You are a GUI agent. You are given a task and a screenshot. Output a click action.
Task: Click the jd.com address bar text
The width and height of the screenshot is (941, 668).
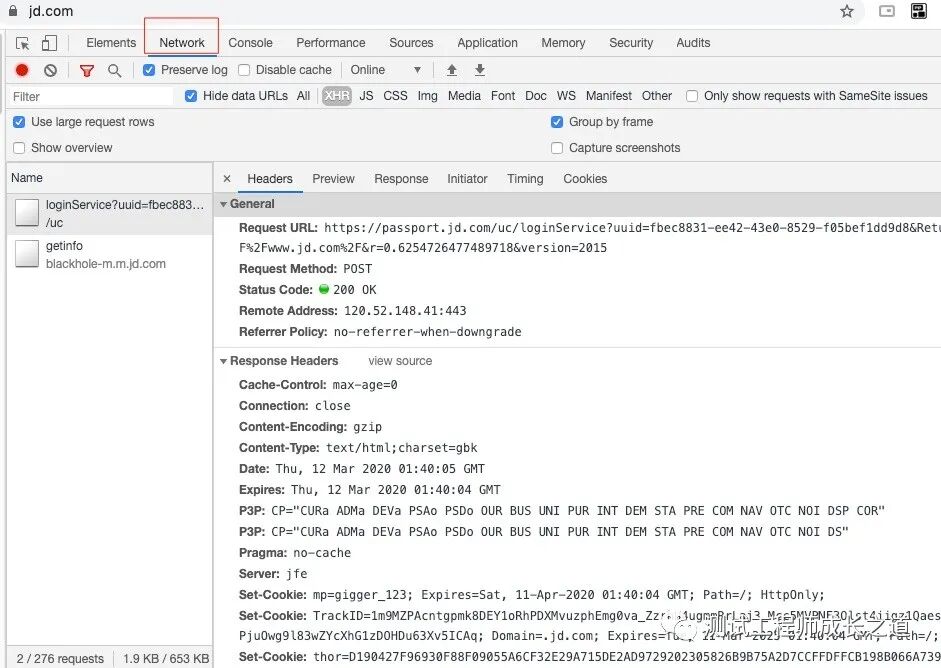pyautogui.click(x=50, y=11)
